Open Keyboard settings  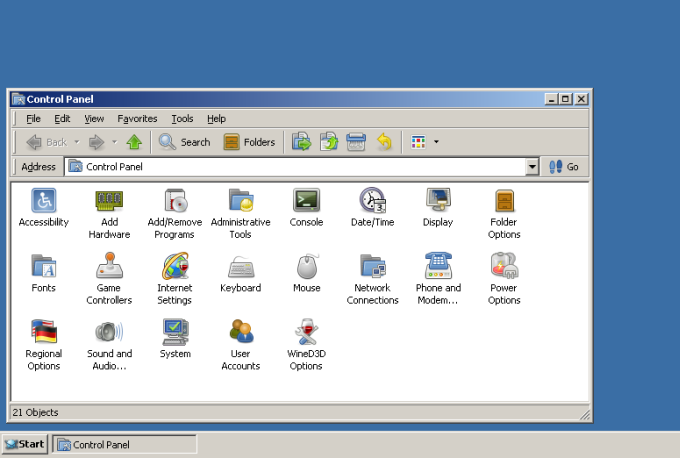(x=241, y=273)
